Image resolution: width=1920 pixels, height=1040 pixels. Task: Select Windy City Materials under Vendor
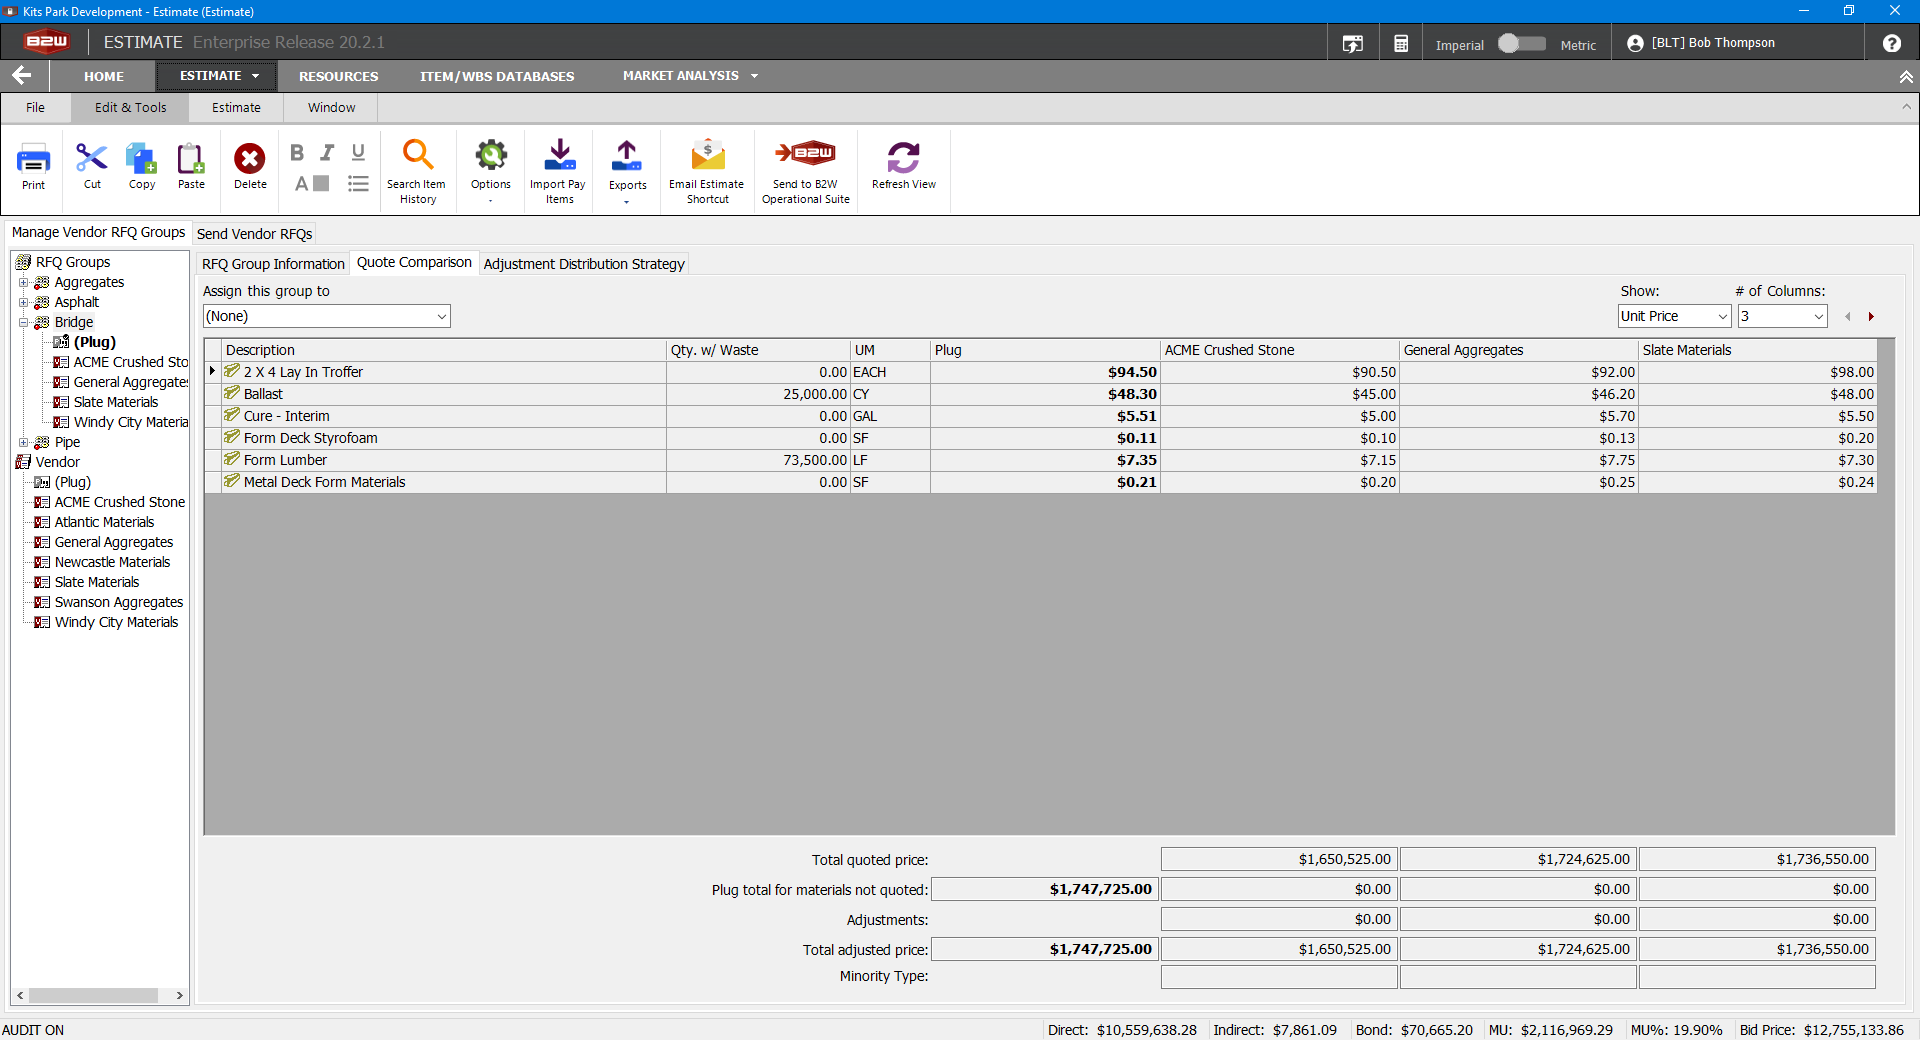116,622
